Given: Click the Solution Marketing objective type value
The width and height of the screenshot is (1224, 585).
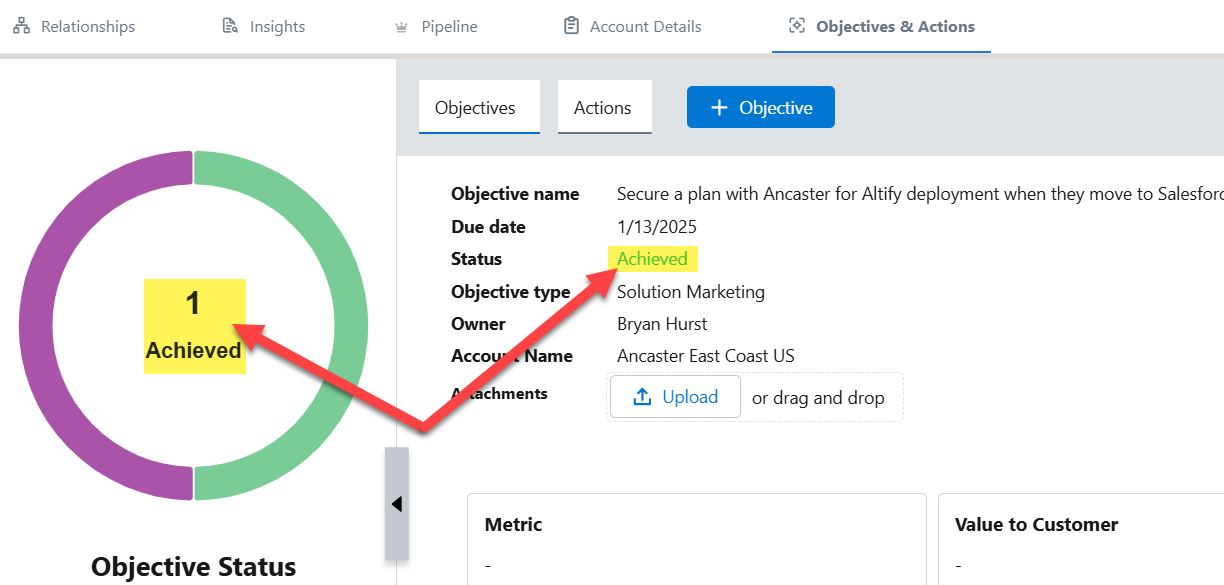Looking at the screenshot, I should (x=690, y=292).
